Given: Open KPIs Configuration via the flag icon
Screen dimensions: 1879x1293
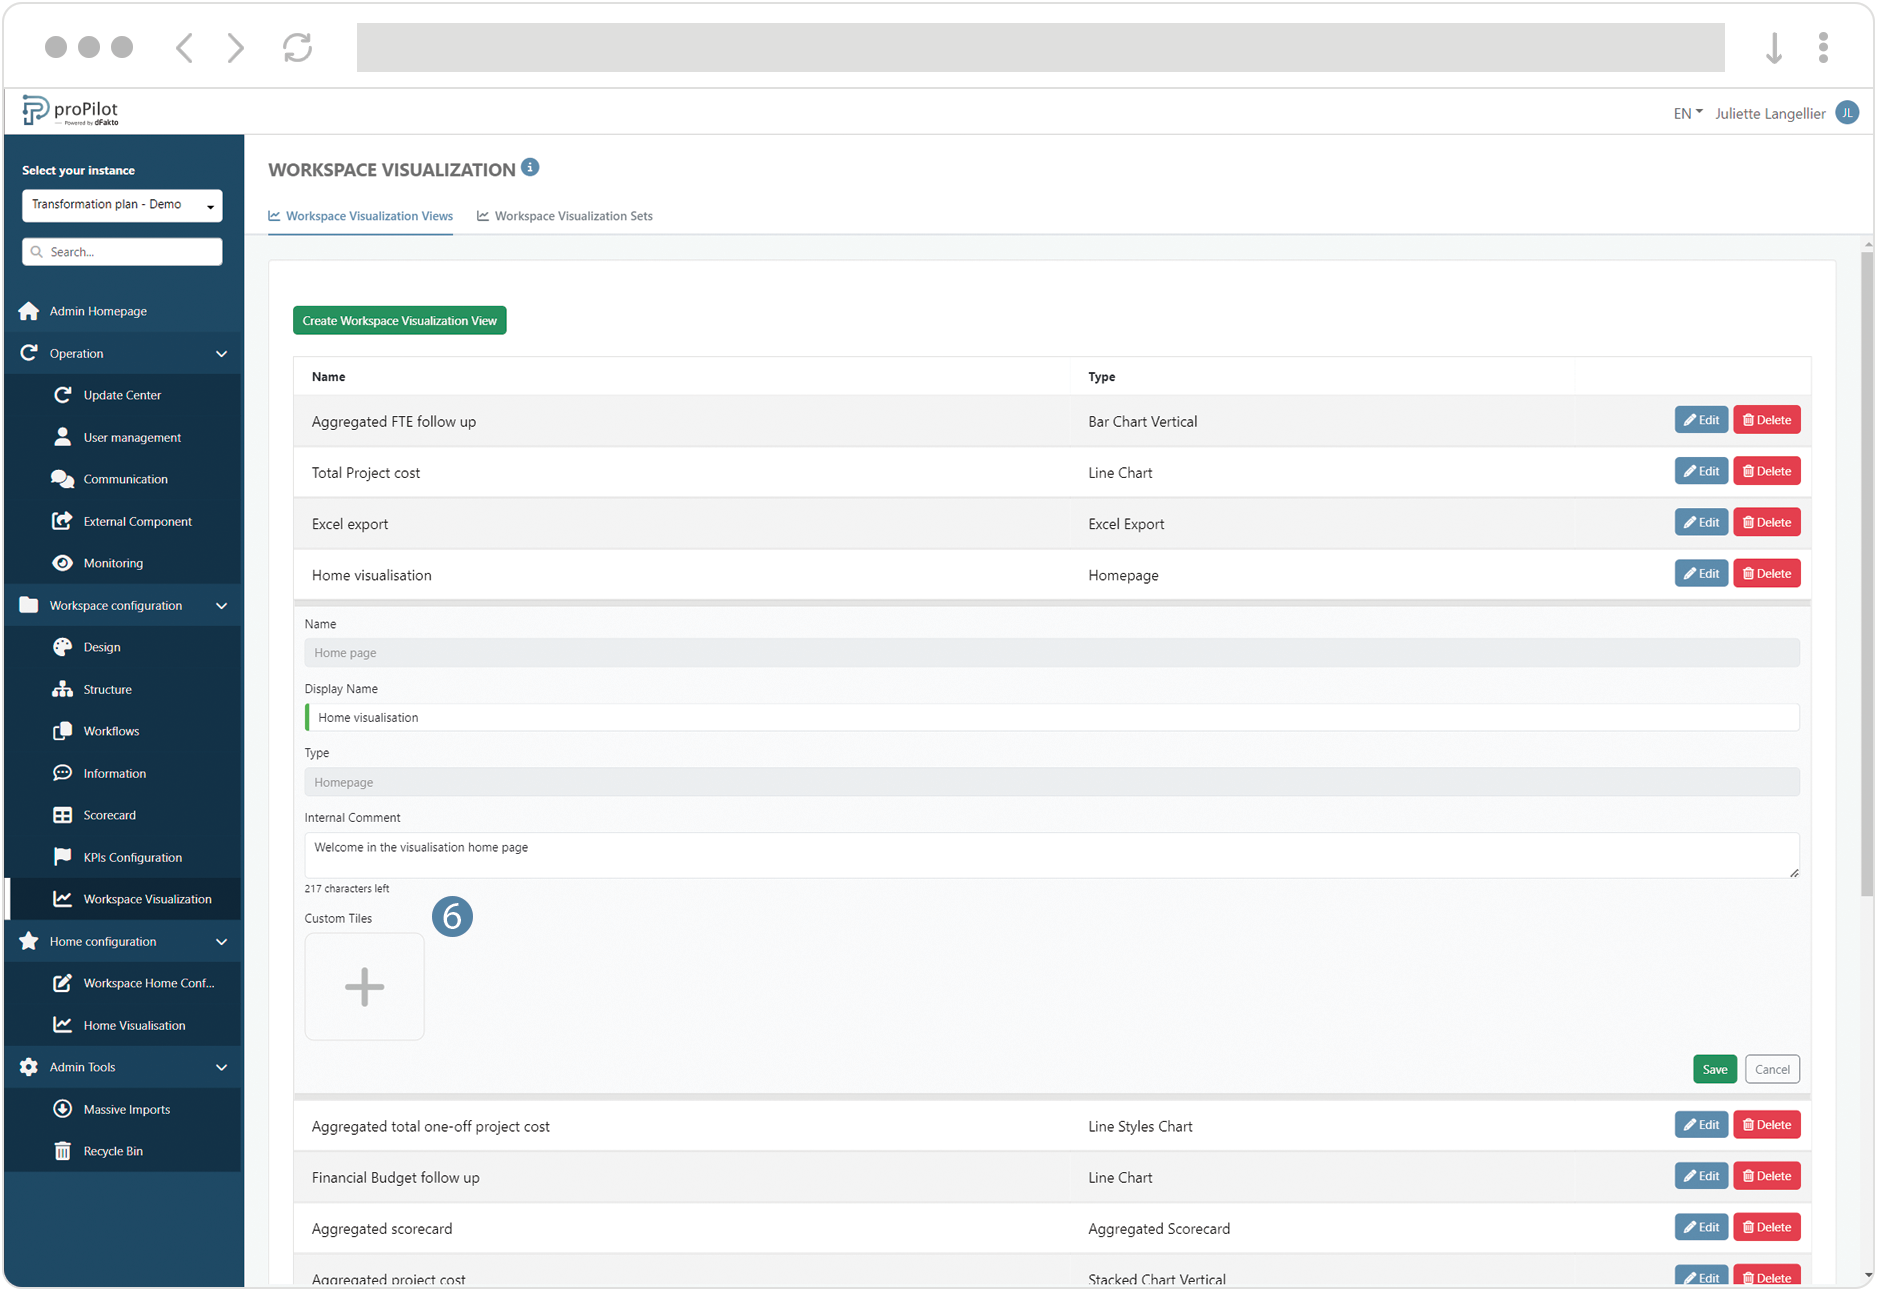Looking at the screenshot, I should tap(62, 857).
